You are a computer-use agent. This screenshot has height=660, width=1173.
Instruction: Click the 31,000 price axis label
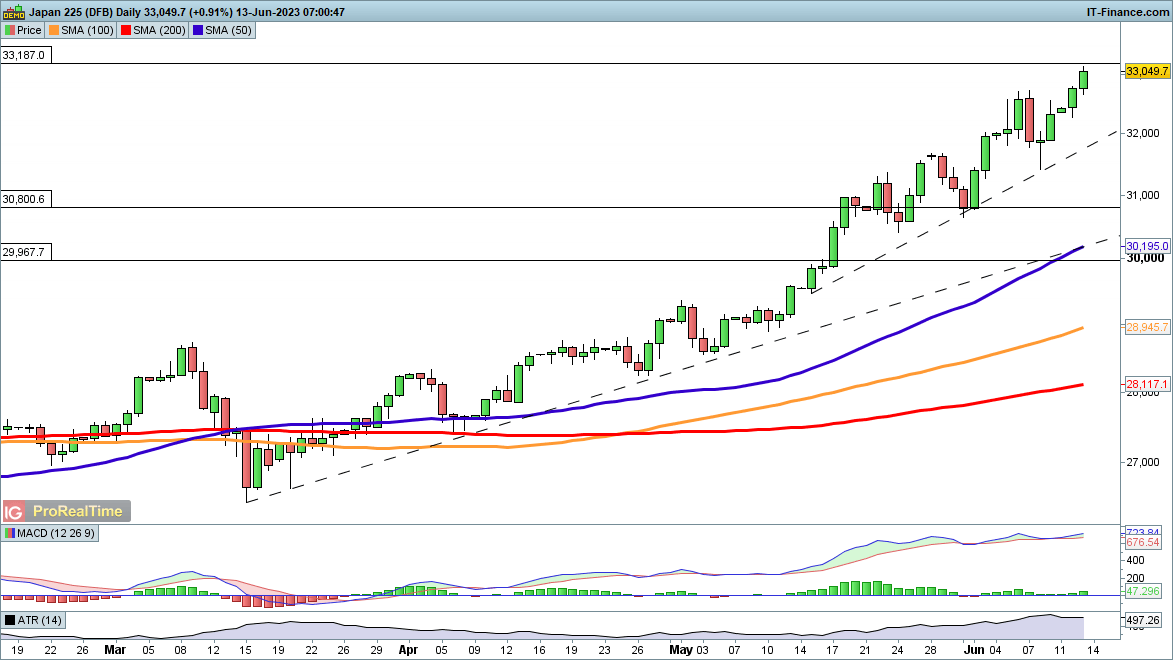(x=1143, y=195)
